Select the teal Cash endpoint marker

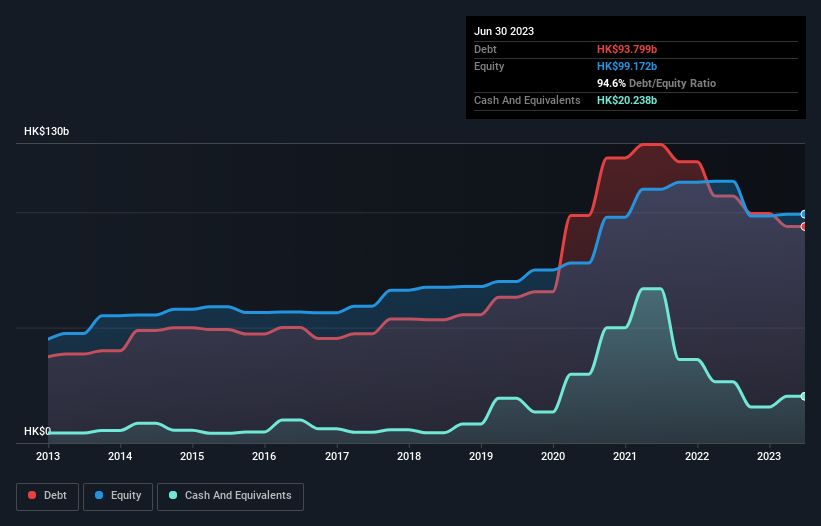click(804, 396)
